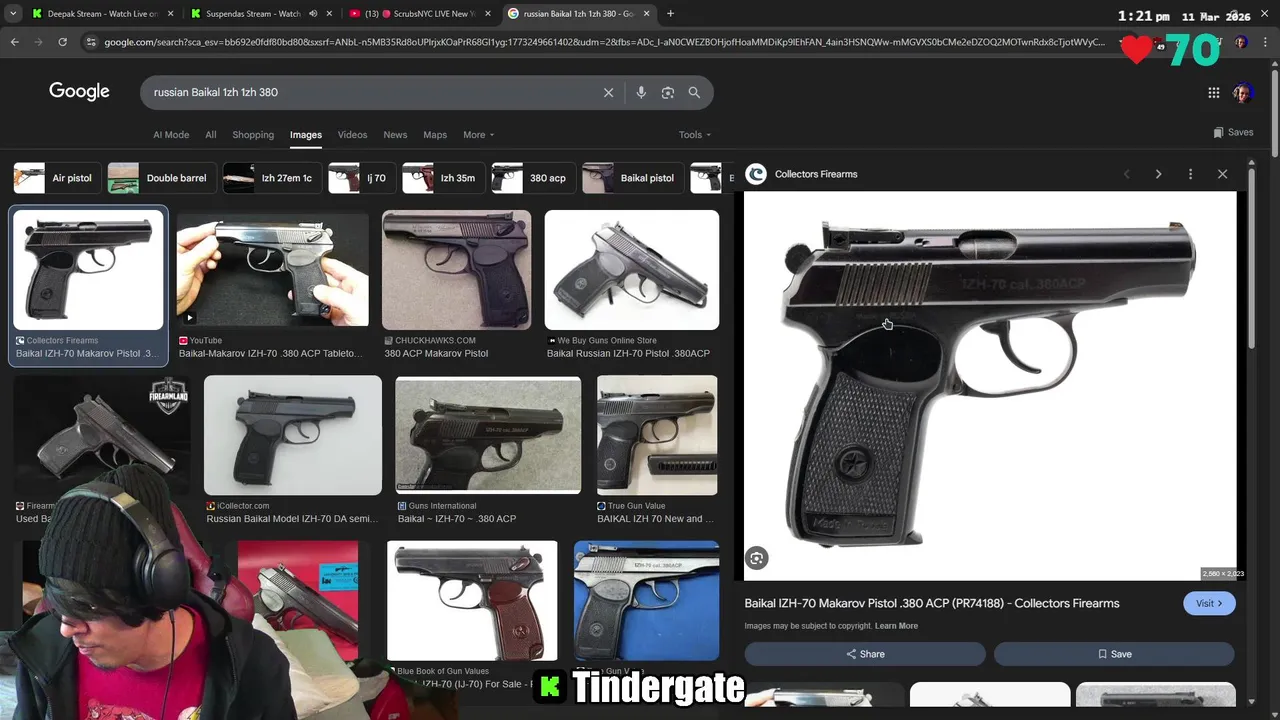This screenshot has width=1280, height=720.
Task: Switch to Videos results tab
Action: 352,135
